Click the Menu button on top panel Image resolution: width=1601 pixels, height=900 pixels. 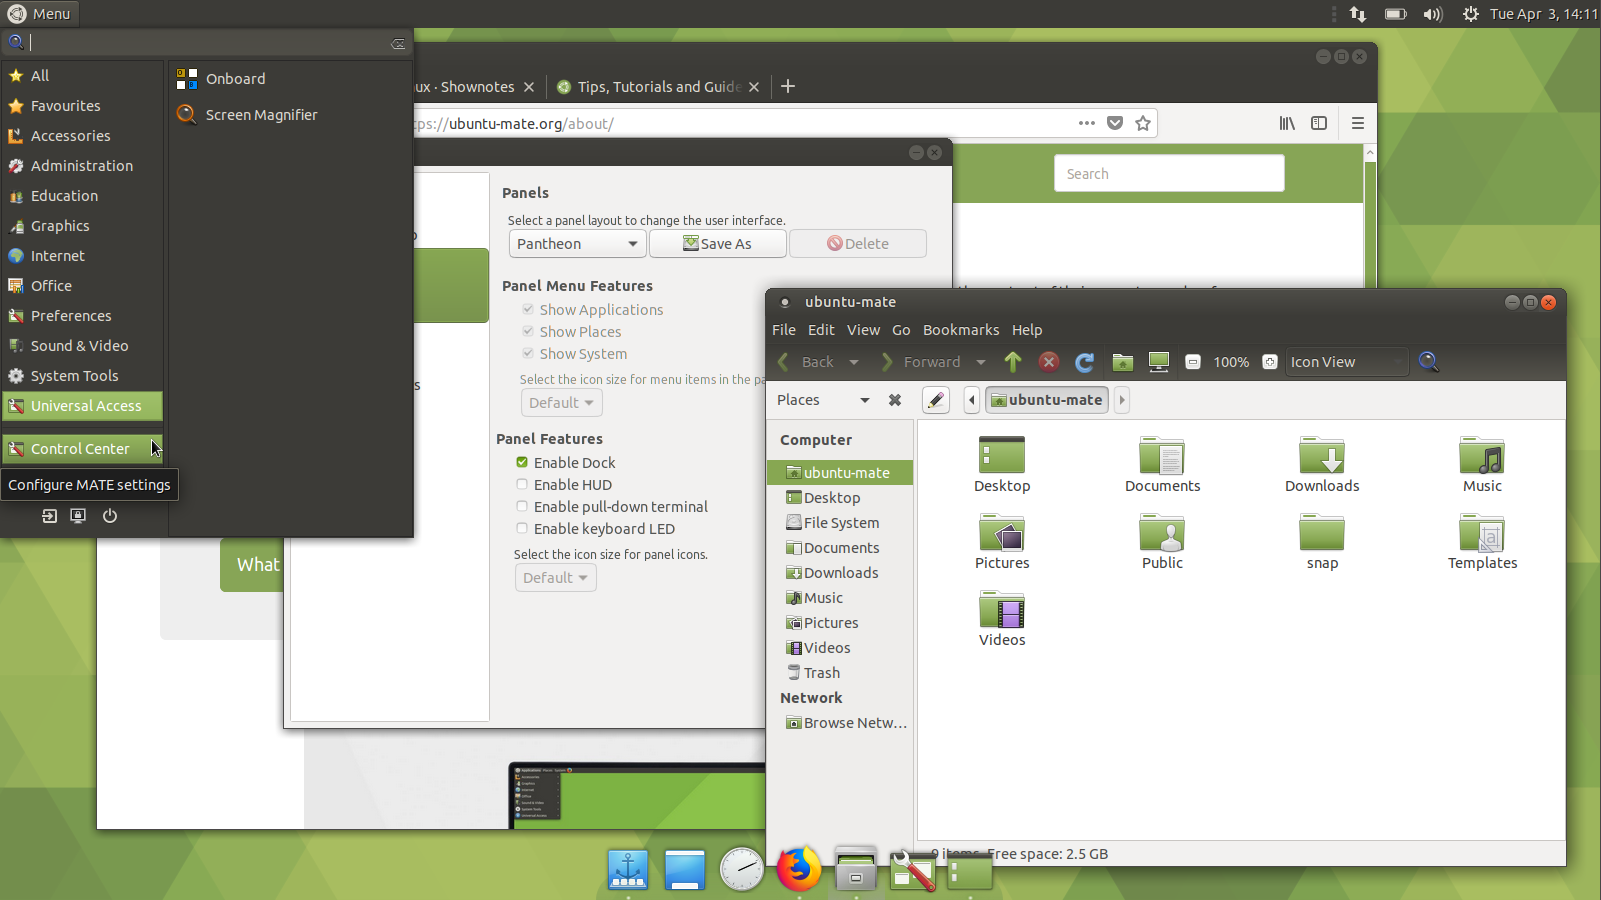pyautogui.click(x=40, y=14)
